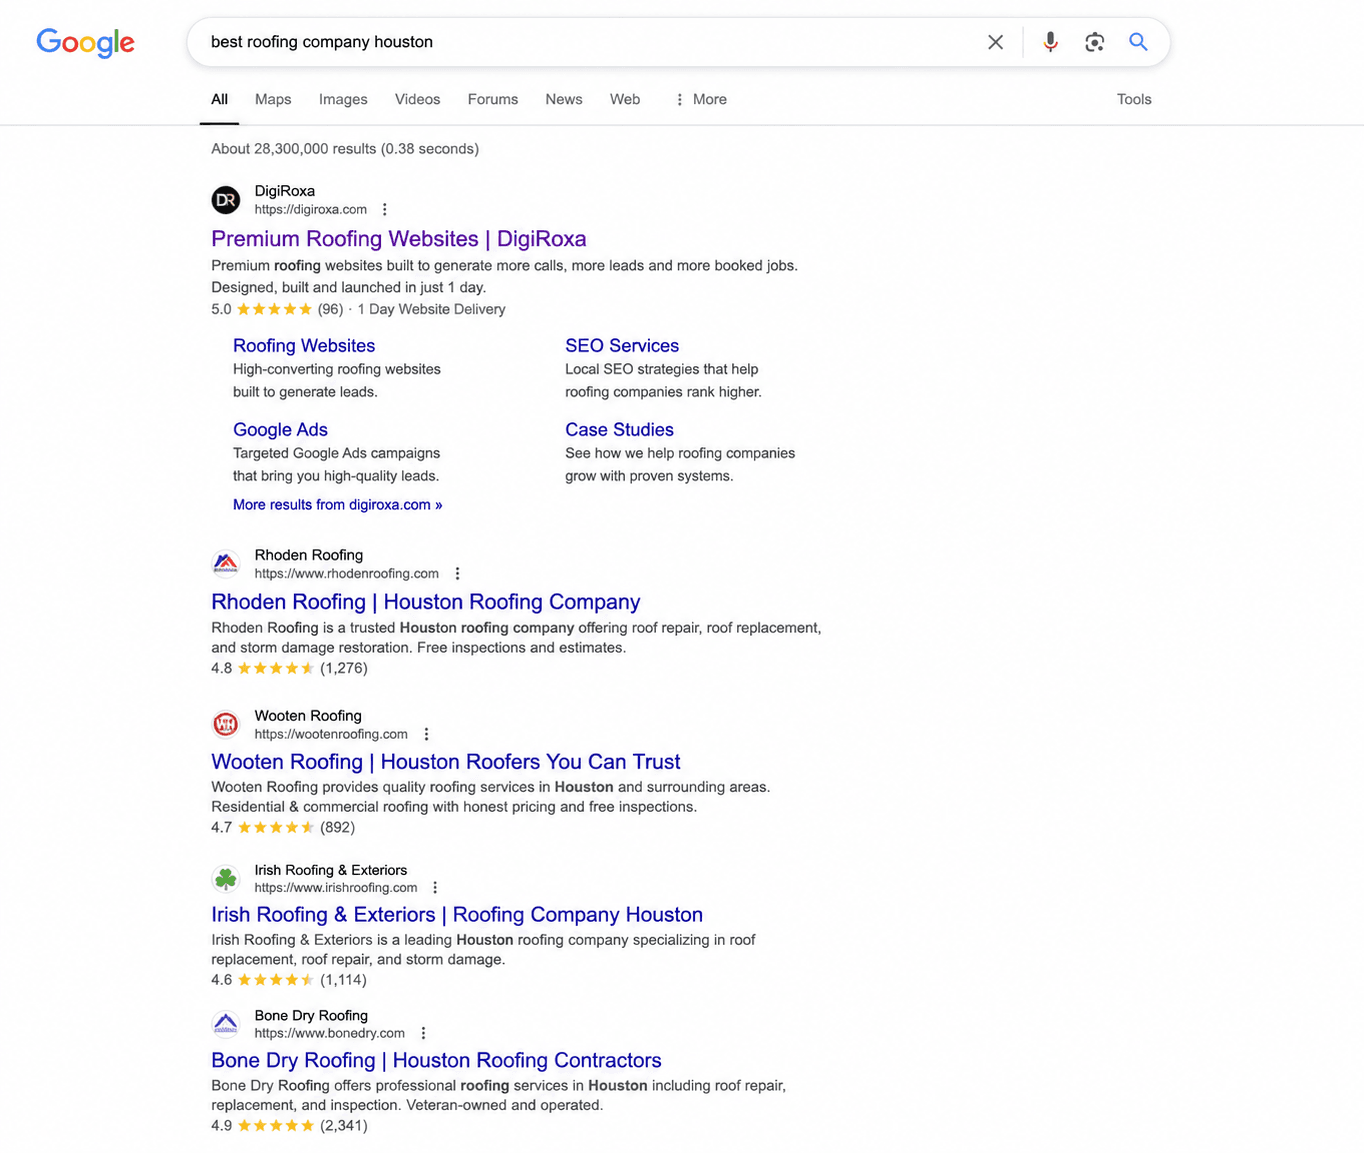The height and width of the screenshot is (1153, 1364).
Task: Open Bone Dry Roofing Houston Contractors result
Action: pos(436,1061)
